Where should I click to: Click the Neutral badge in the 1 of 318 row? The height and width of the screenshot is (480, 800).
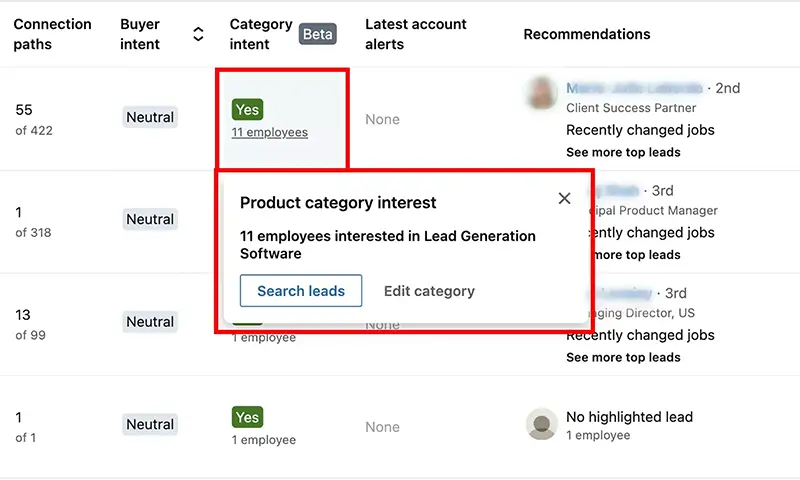tap(150, 219)
